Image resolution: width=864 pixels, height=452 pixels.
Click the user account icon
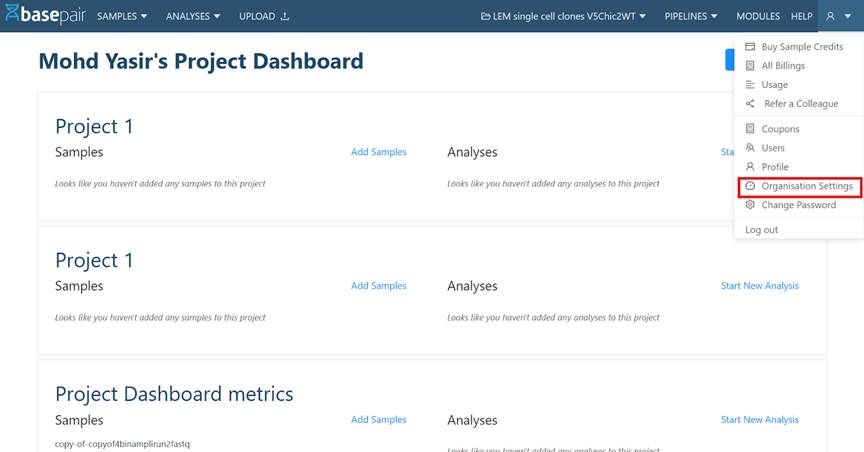point(830,17)
